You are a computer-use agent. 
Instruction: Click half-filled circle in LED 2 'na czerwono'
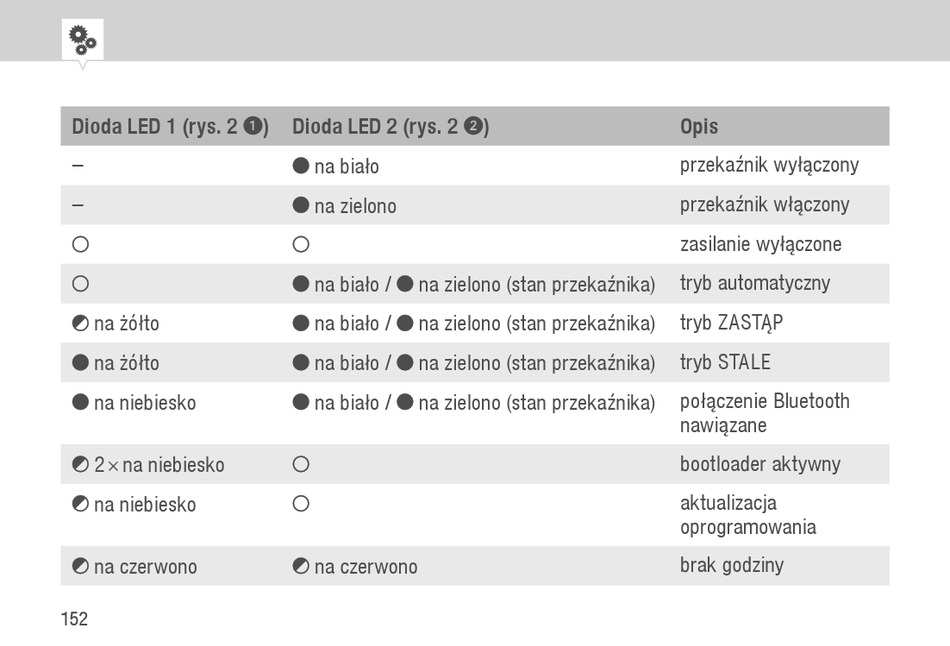point(301,566)
